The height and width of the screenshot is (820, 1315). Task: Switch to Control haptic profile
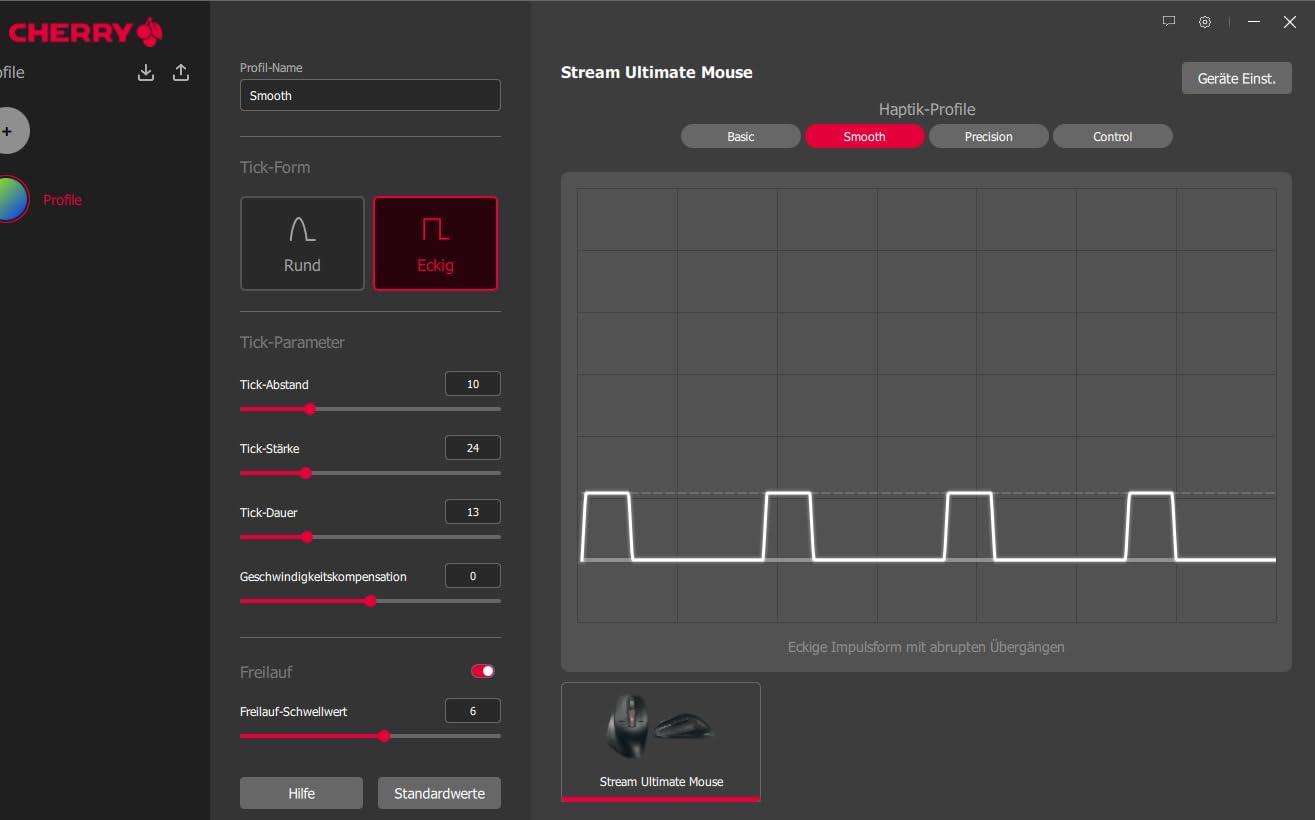click(x=1113, y=136)
